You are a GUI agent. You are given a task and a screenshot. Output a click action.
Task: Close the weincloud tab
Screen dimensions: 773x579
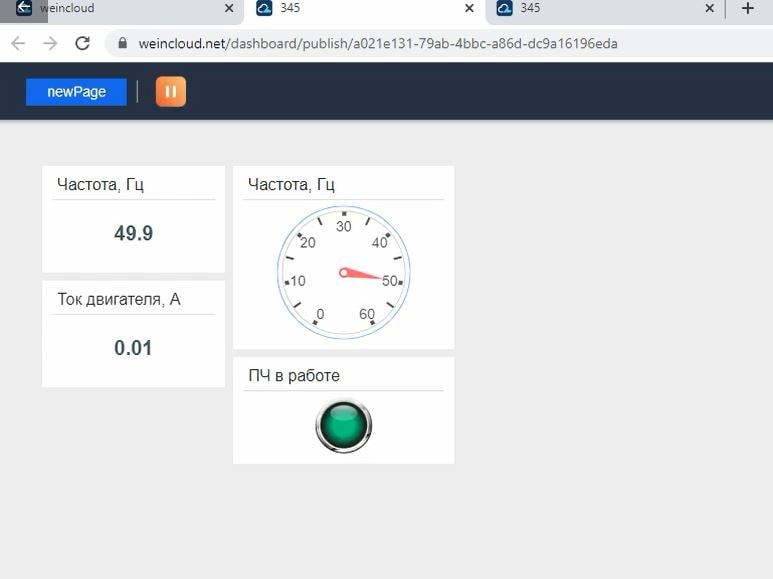coord(229,9)
